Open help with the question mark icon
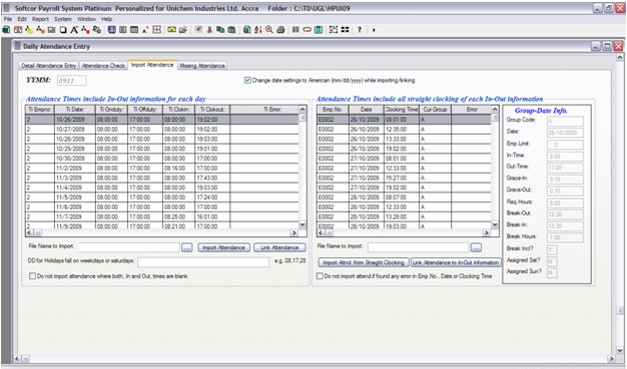Image resolution: width=627 pixels, height=369 pixels. click(359, 30)
